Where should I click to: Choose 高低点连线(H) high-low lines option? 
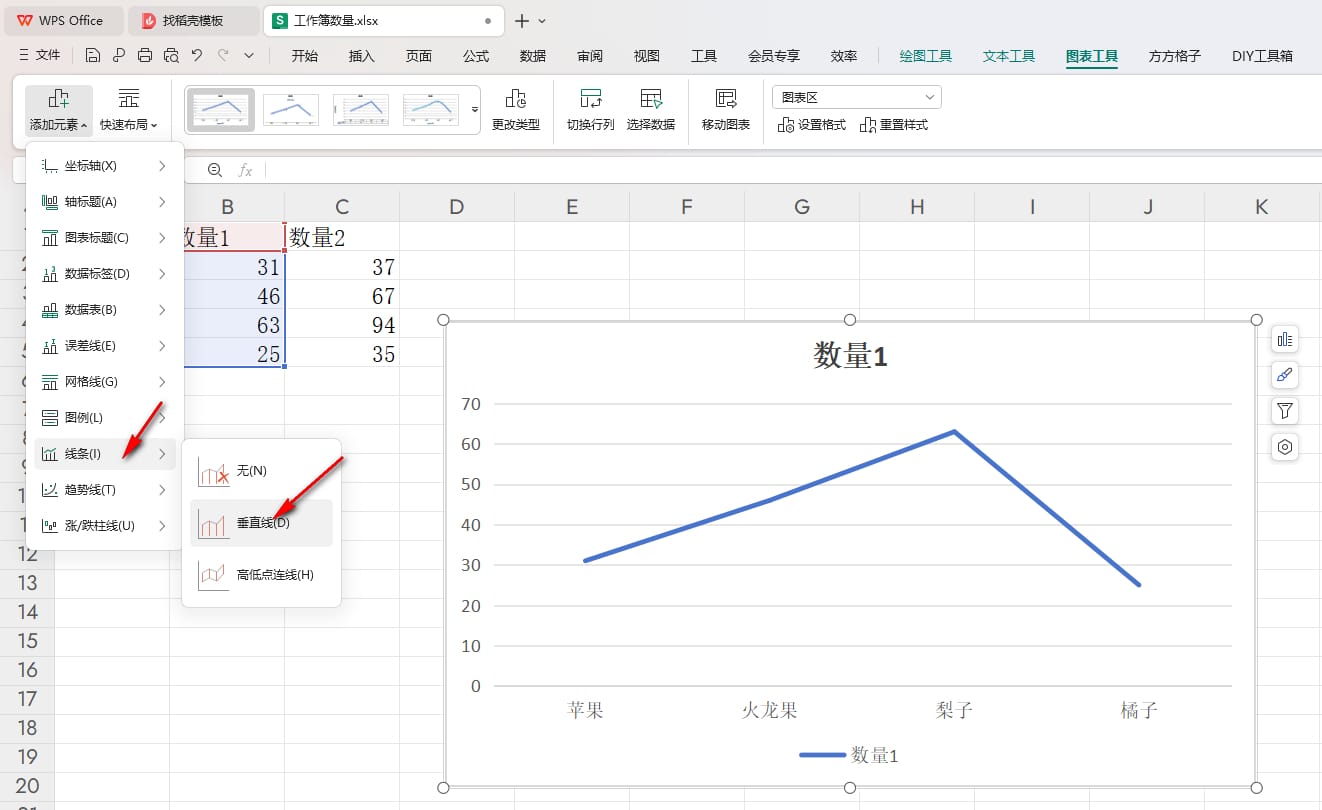coord(261,575)
